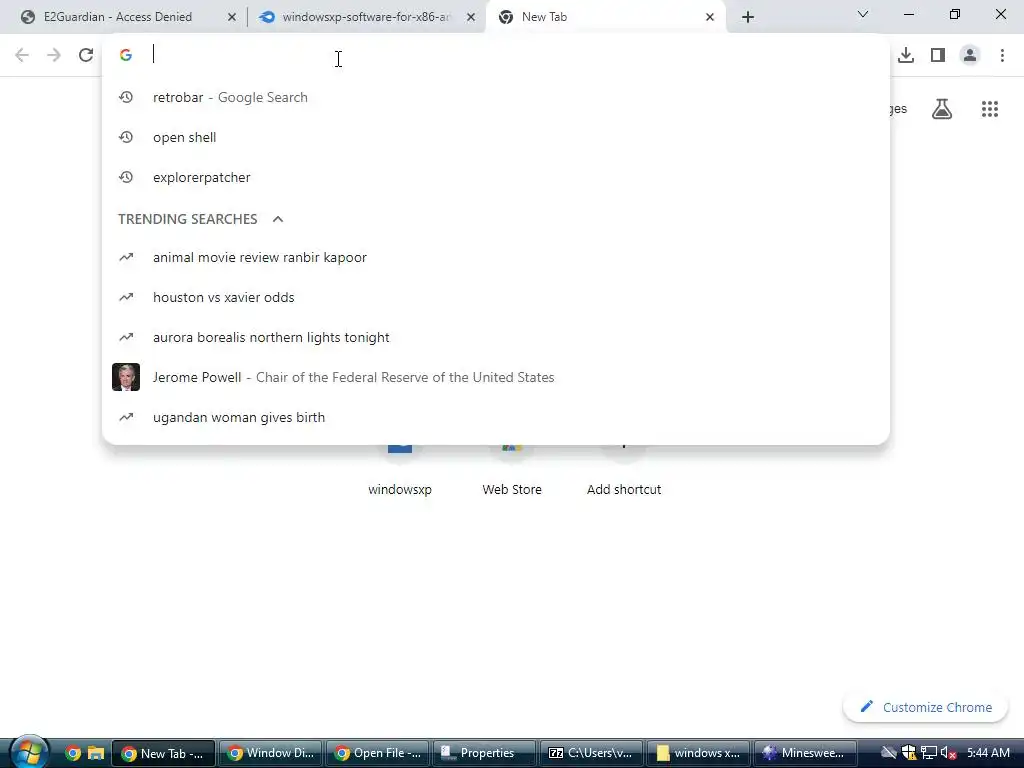Image resolution: width=1024 pixels, height=768 pixels.
Task: Close the E2Guardian Access Denied tab
Action: pos(231,17)
